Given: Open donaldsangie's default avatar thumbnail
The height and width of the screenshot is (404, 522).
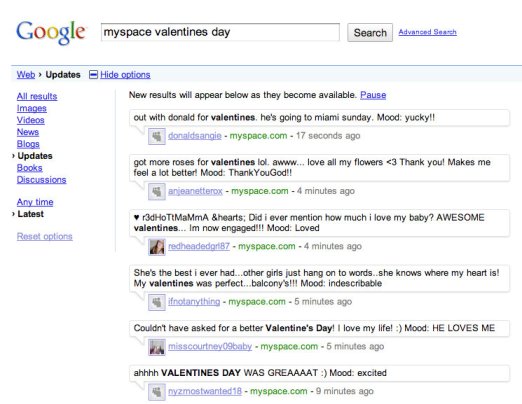Looking at the screenshot, I should pos(157,136).
